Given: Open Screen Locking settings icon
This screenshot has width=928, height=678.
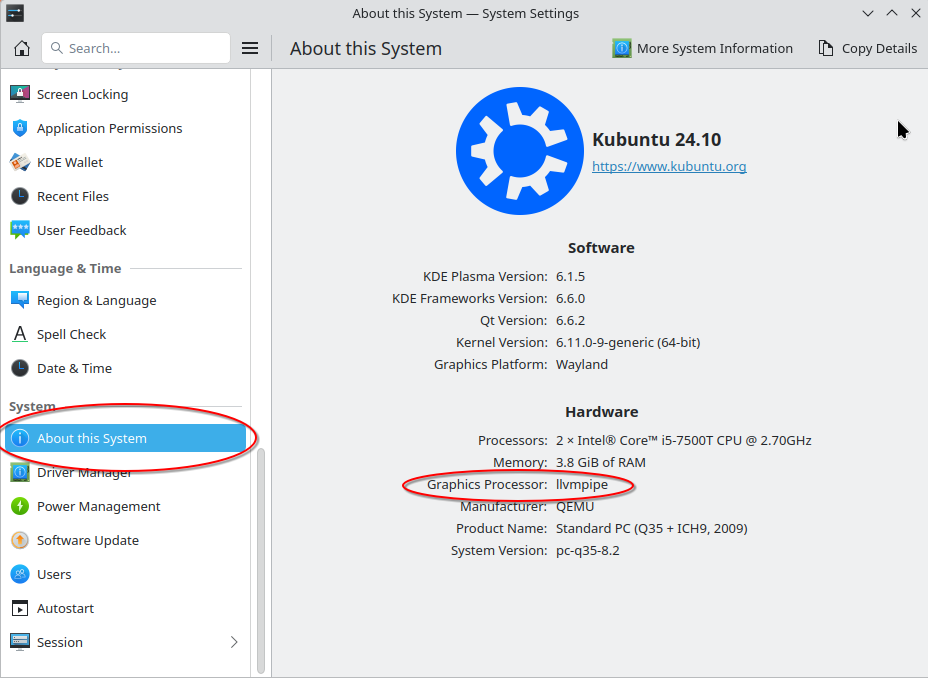Looking at the screenshot, I should (20, 94).
